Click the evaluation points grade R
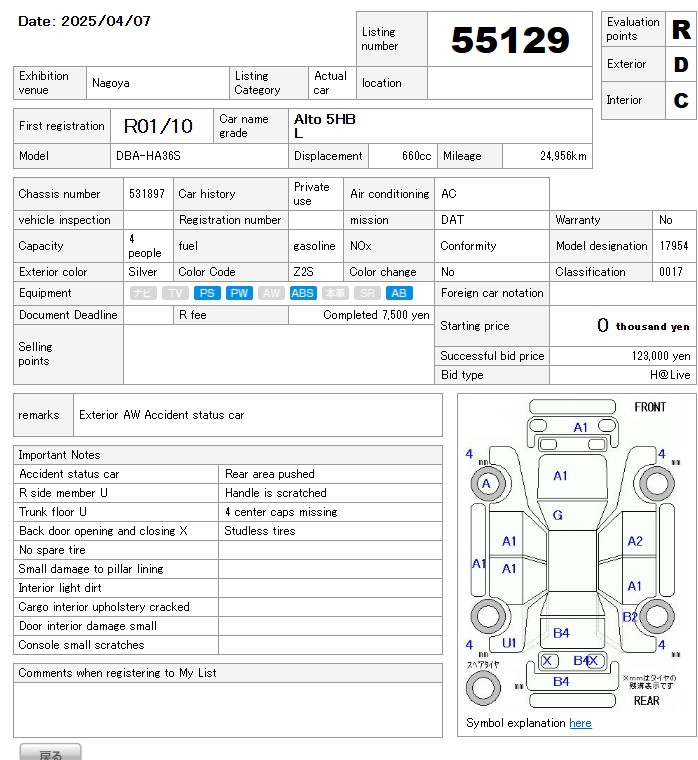 click(x=681, y=29)
